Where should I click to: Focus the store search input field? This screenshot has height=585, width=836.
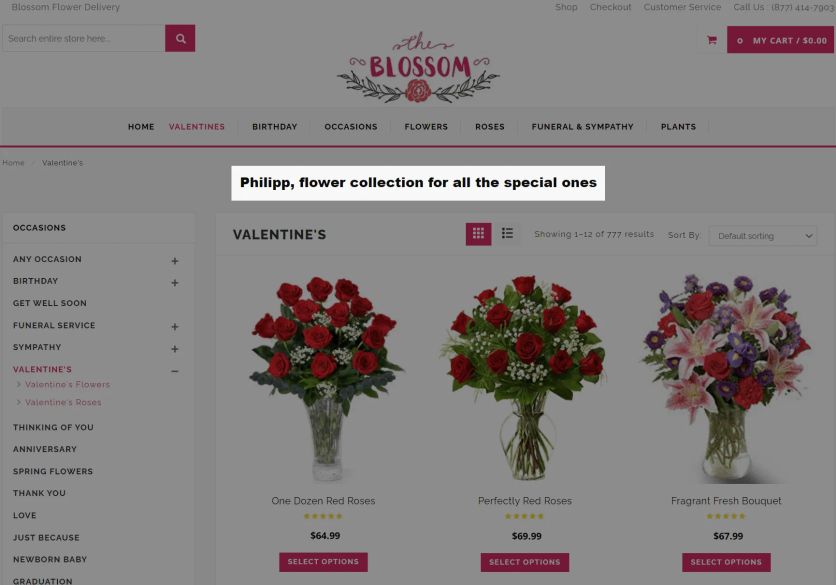[x=84, y=38]
